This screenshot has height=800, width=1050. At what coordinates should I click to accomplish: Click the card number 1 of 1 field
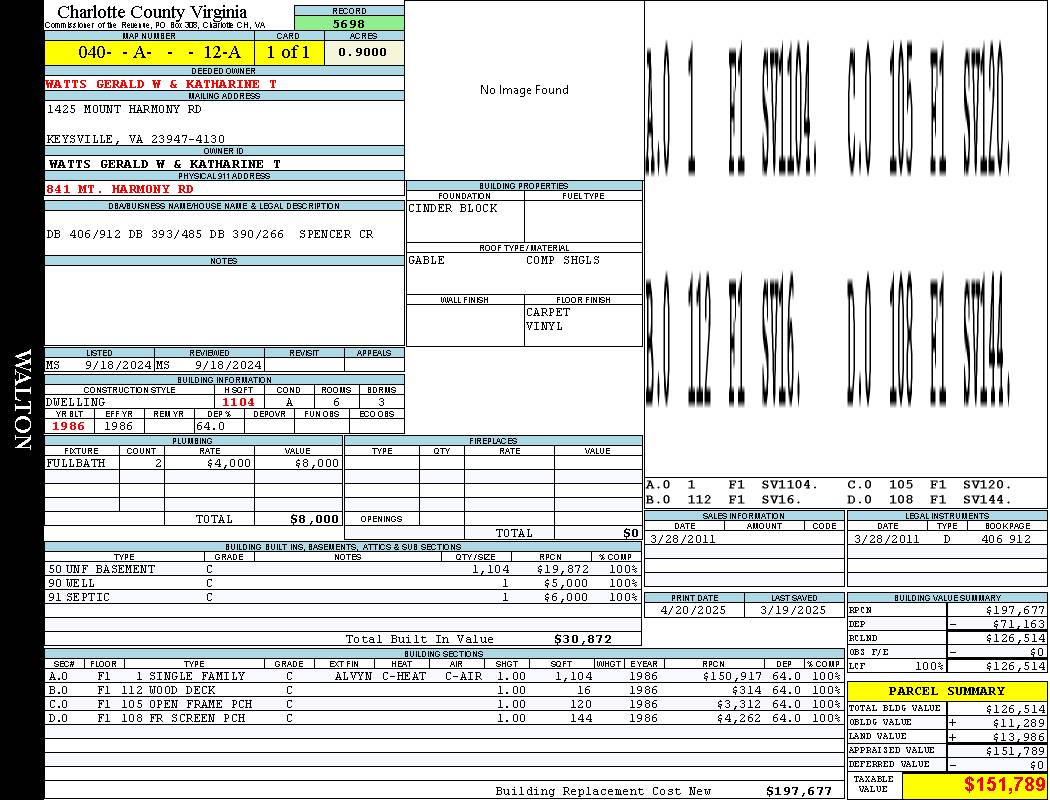pyautogui.click(x=289, y=53)
